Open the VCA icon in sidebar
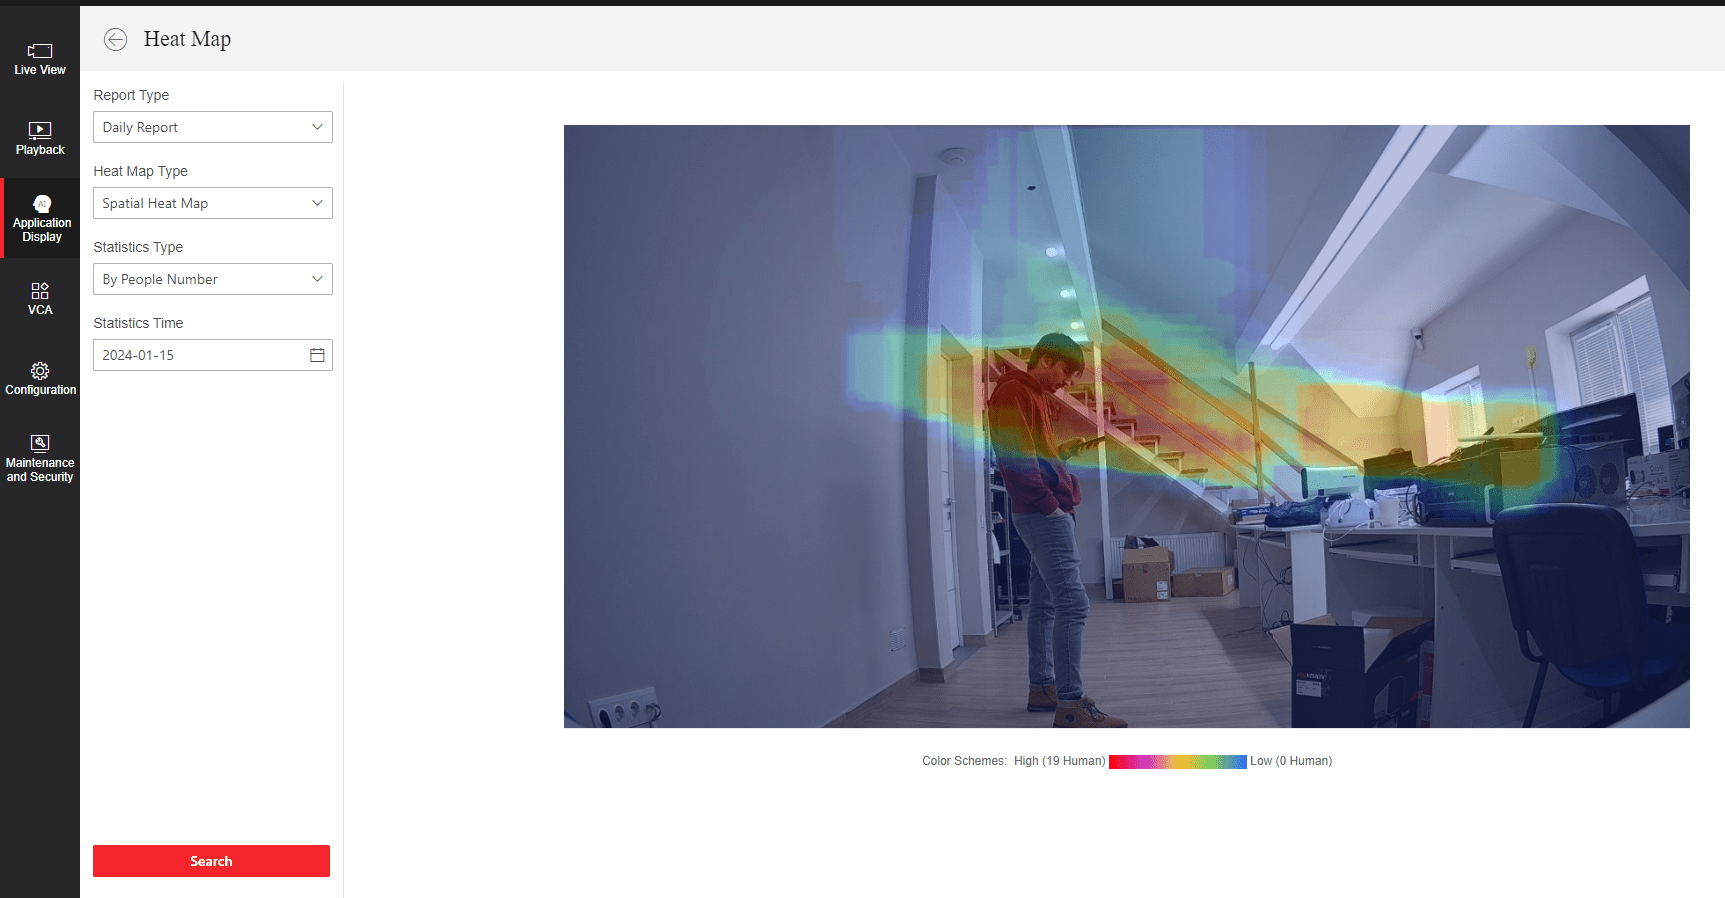The width and height of the screenshot is (1725, 898). coord(40,291)
